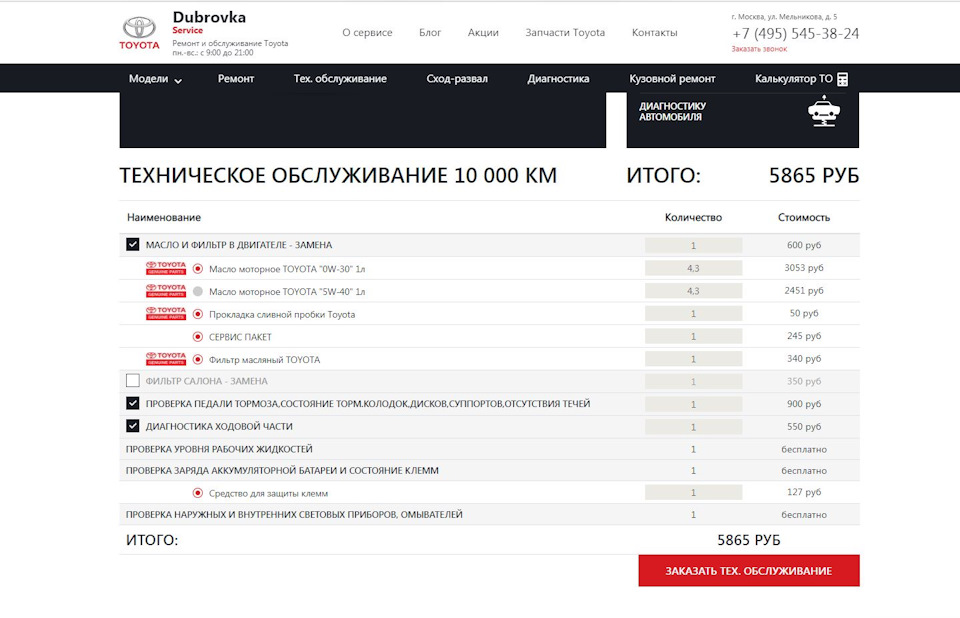
Task: Uncheck ПРОВЕРКА ПЕДАЛИ ТОРМОЗА checkbox
Action: [132, 403]
